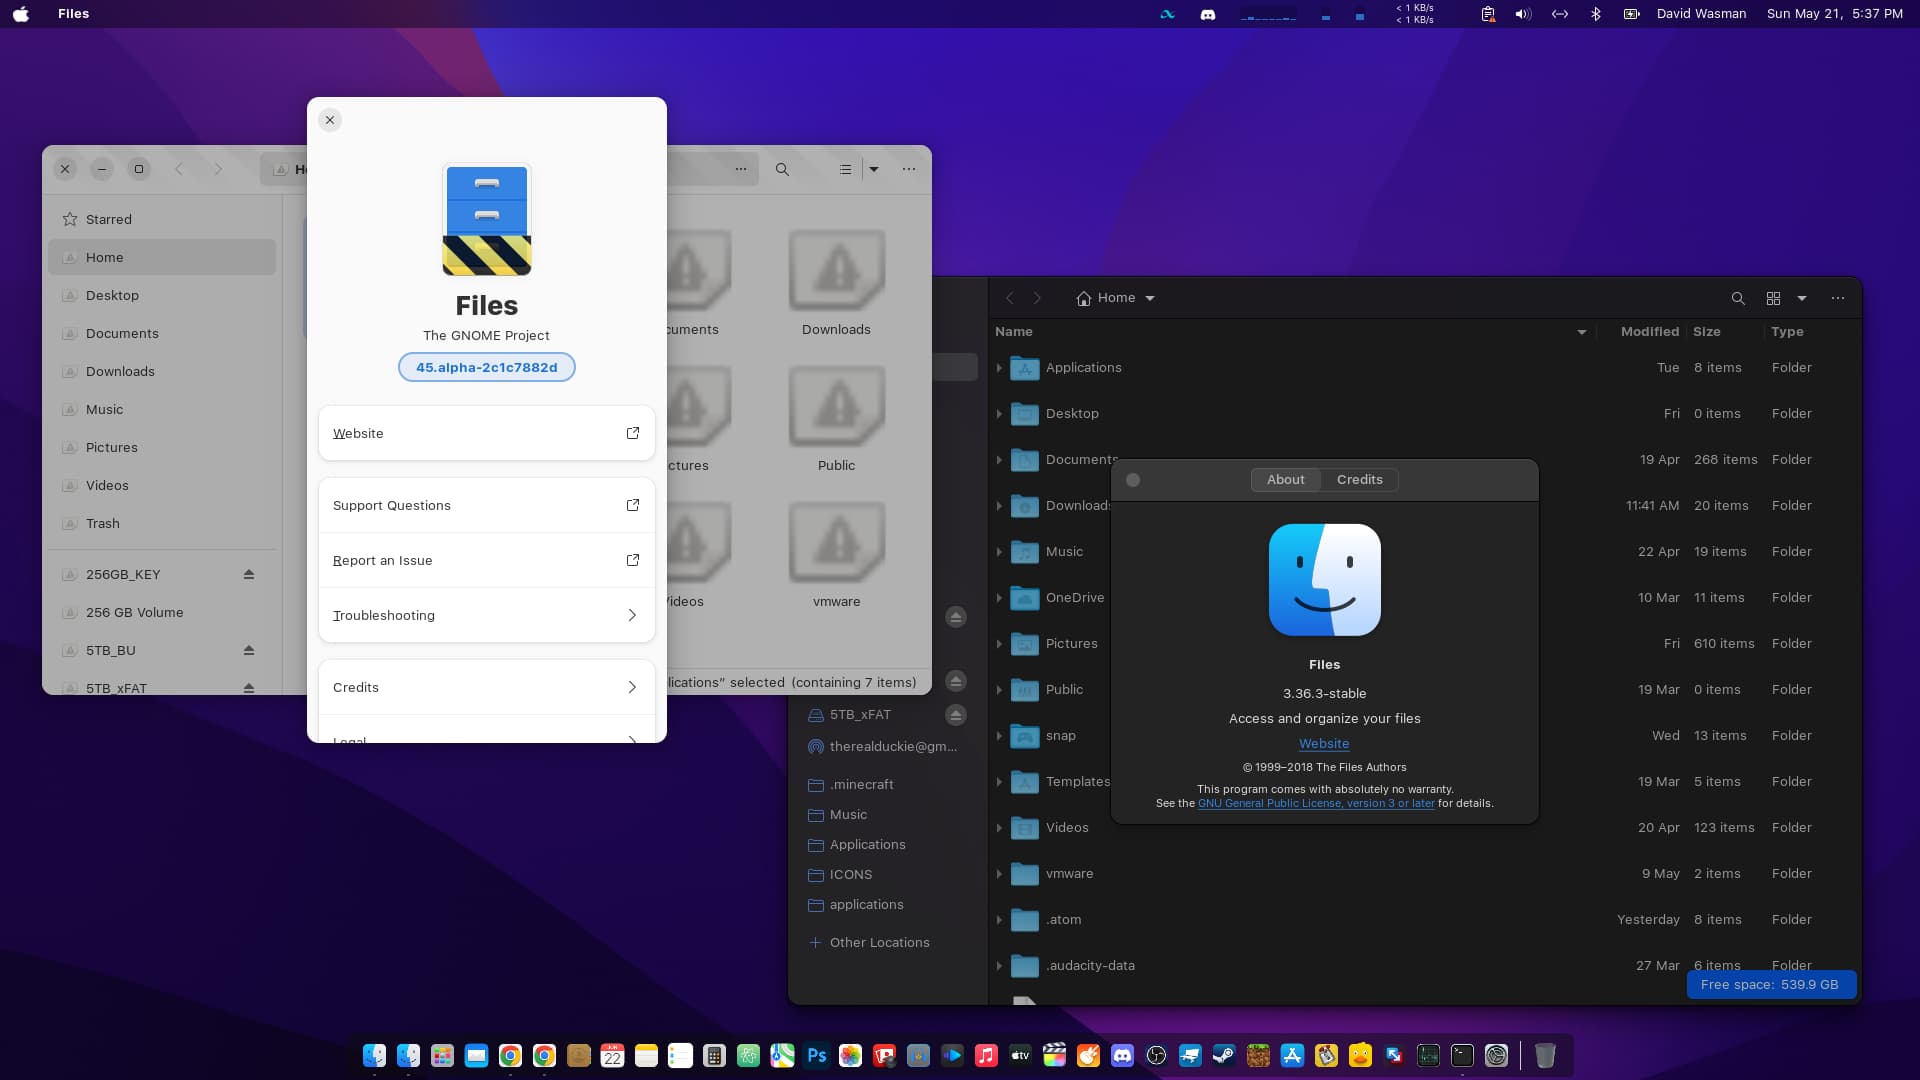1920x1080 pixels.
Task: Click the search icon in the dark Files window
Action: (1738, 298)
